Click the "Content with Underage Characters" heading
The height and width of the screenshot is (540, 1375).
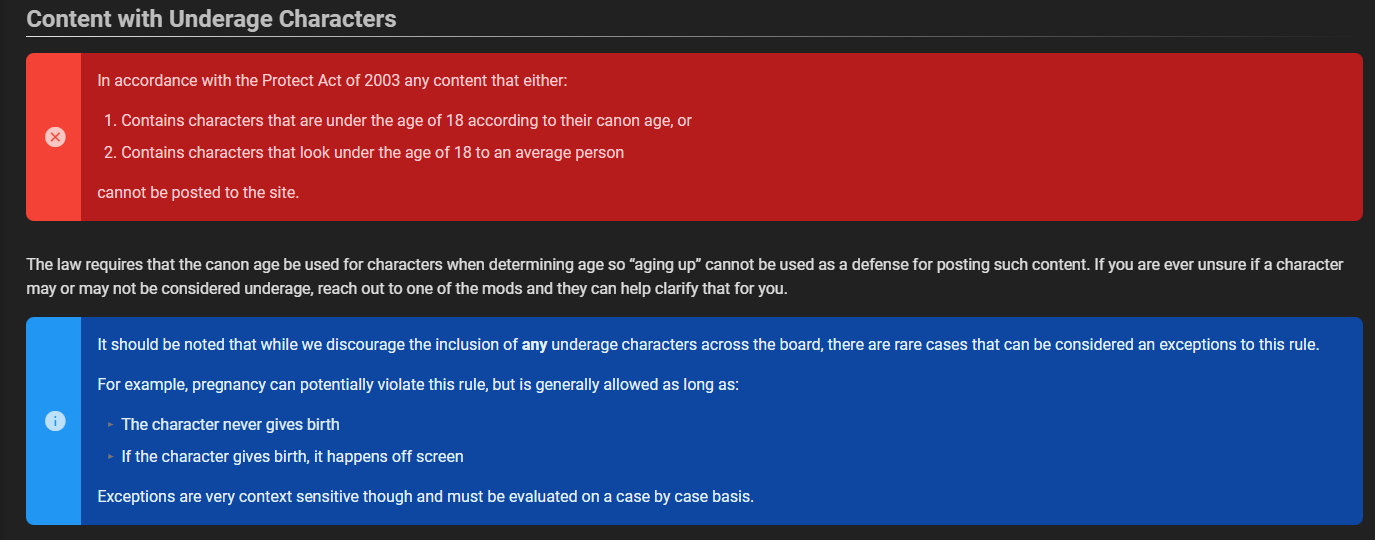[x=211, y=18]
